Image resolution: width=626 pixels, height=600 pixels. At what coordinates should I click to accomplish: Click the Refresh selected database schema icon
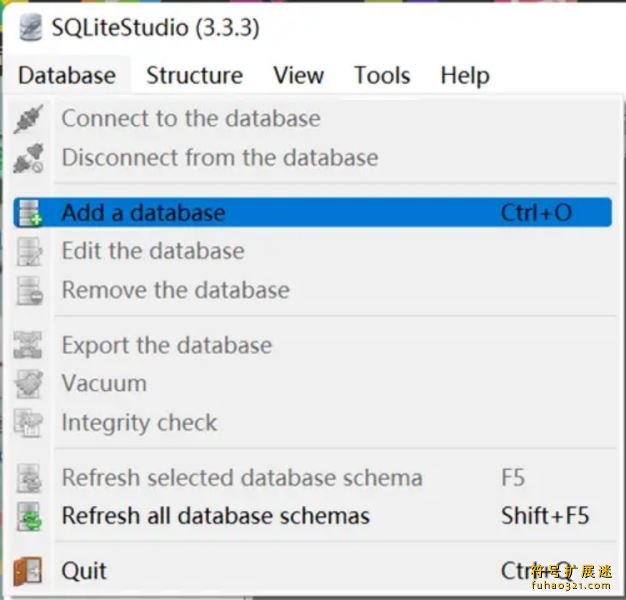[x=29, y=478]
